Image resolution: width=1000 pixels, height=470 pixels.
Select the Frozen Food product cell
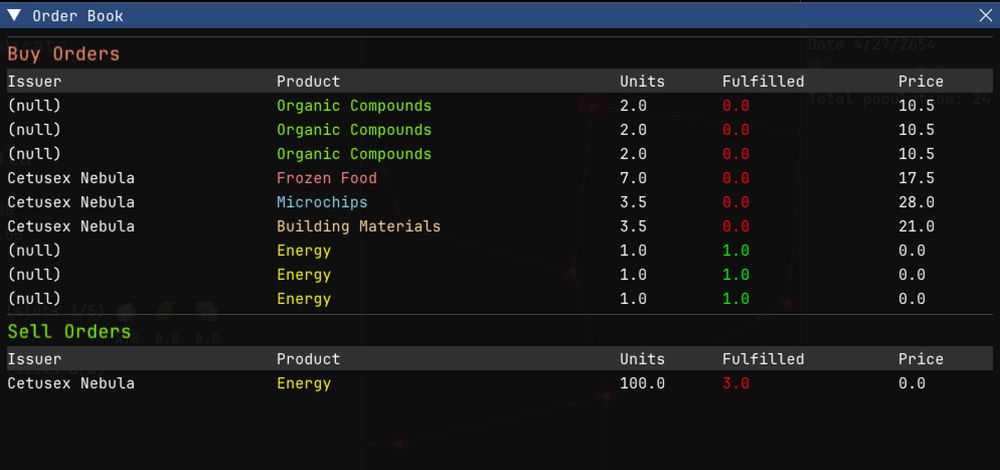327,178
